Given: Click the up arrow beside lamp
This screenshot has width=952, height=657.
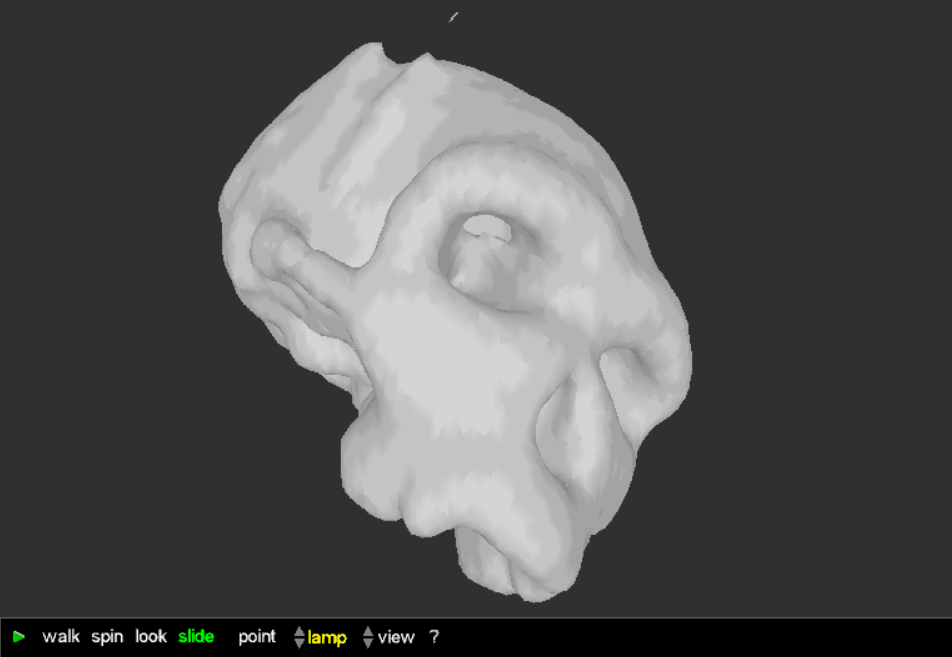Looking at the screenshot, I should pyautogui.click(x=299, y=631).
